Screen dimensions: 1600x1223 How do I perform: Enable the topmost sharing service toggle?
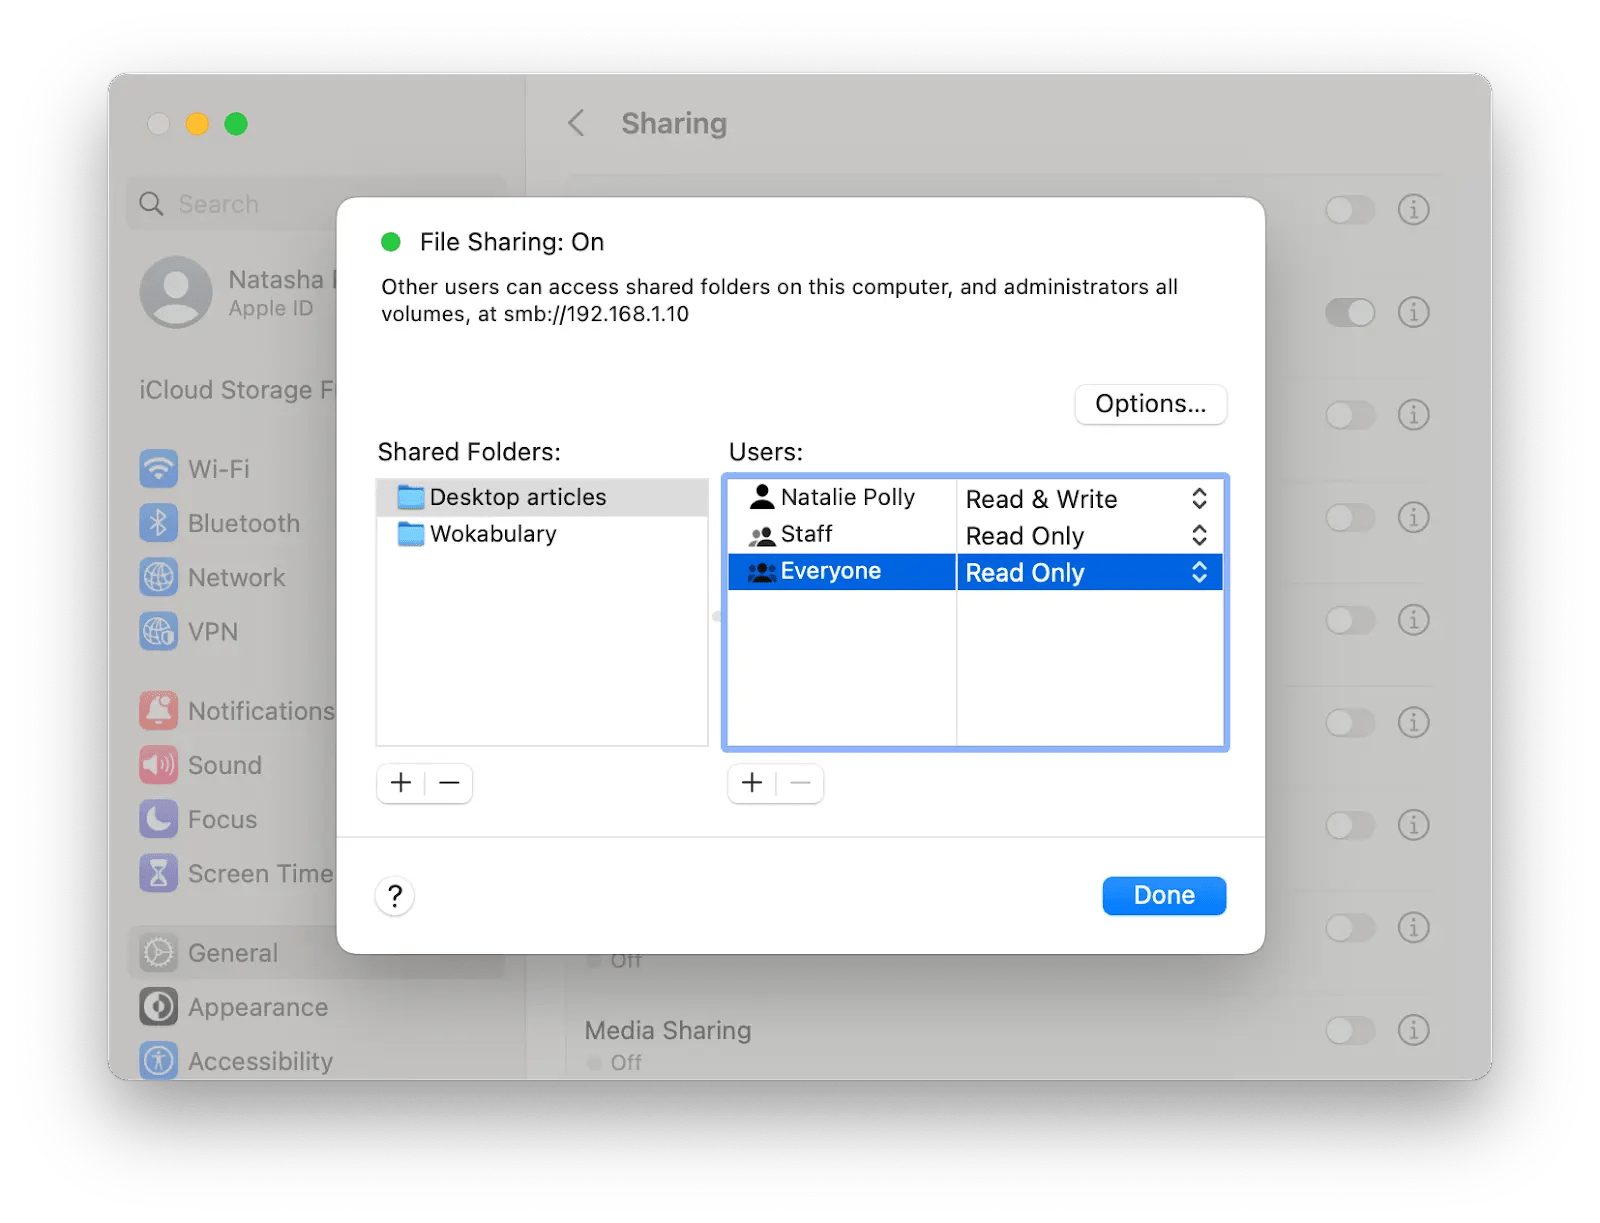(x=1350, y=210)
